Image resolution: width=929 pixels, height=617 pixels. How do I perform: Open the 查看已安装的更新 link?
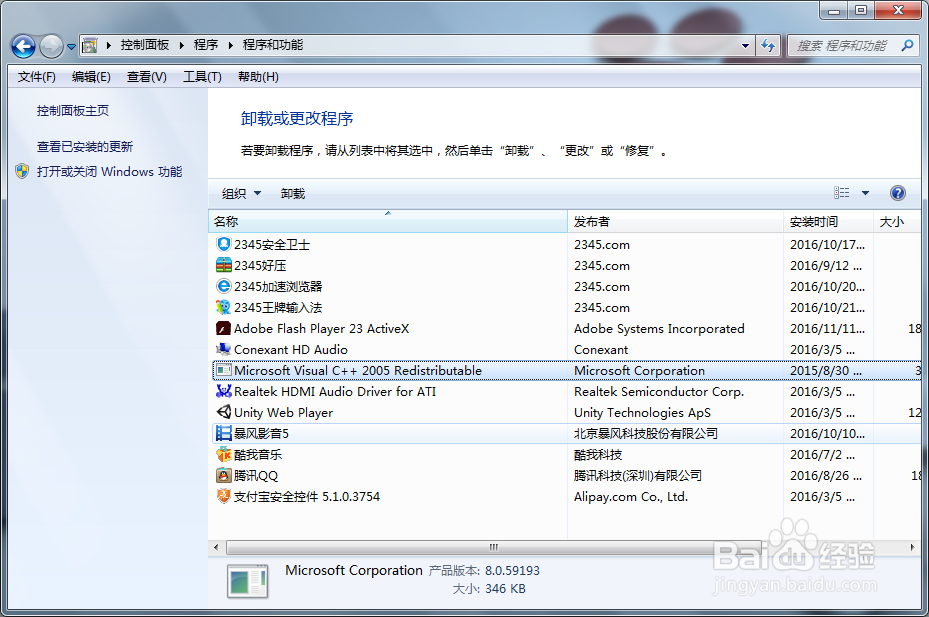tap(85, 146)
